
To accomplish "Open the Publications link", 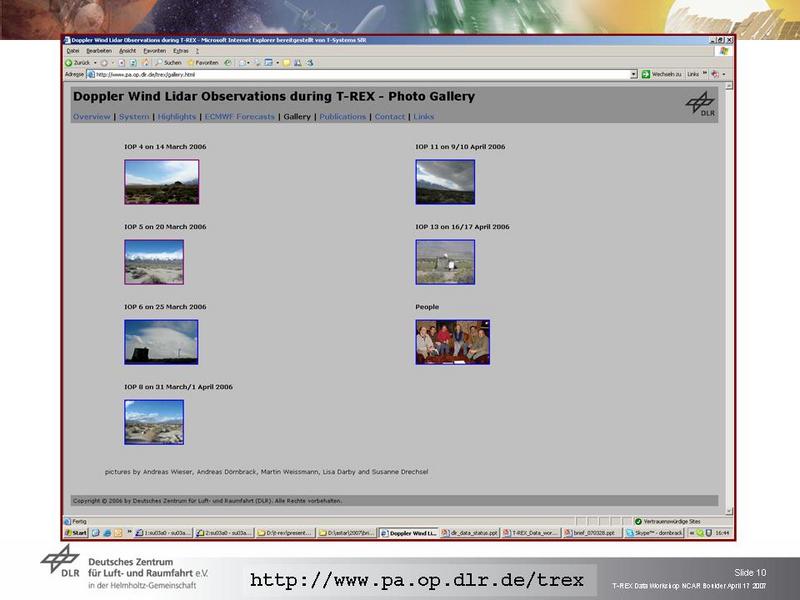I will click(343, 117).
